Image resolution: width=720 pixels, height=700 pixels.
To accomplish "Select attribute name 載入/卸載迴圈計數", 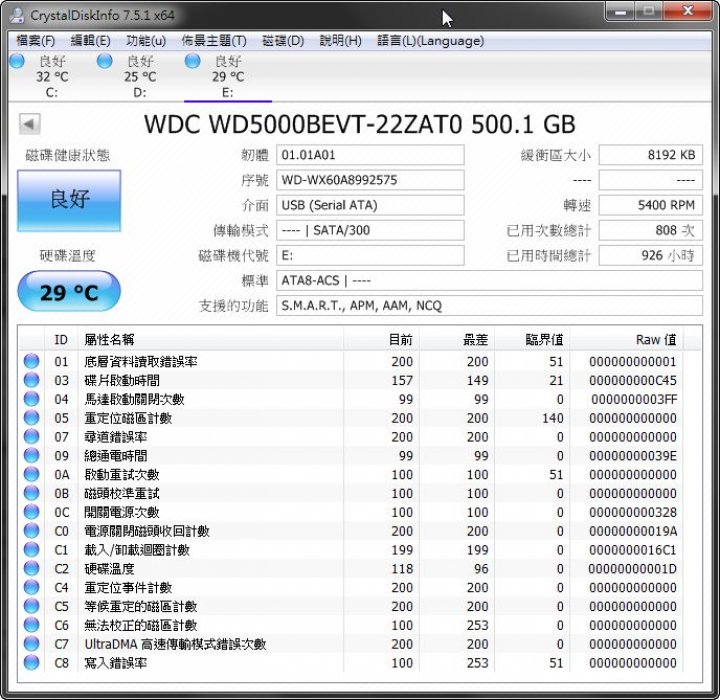I will (x=137, y=550).
